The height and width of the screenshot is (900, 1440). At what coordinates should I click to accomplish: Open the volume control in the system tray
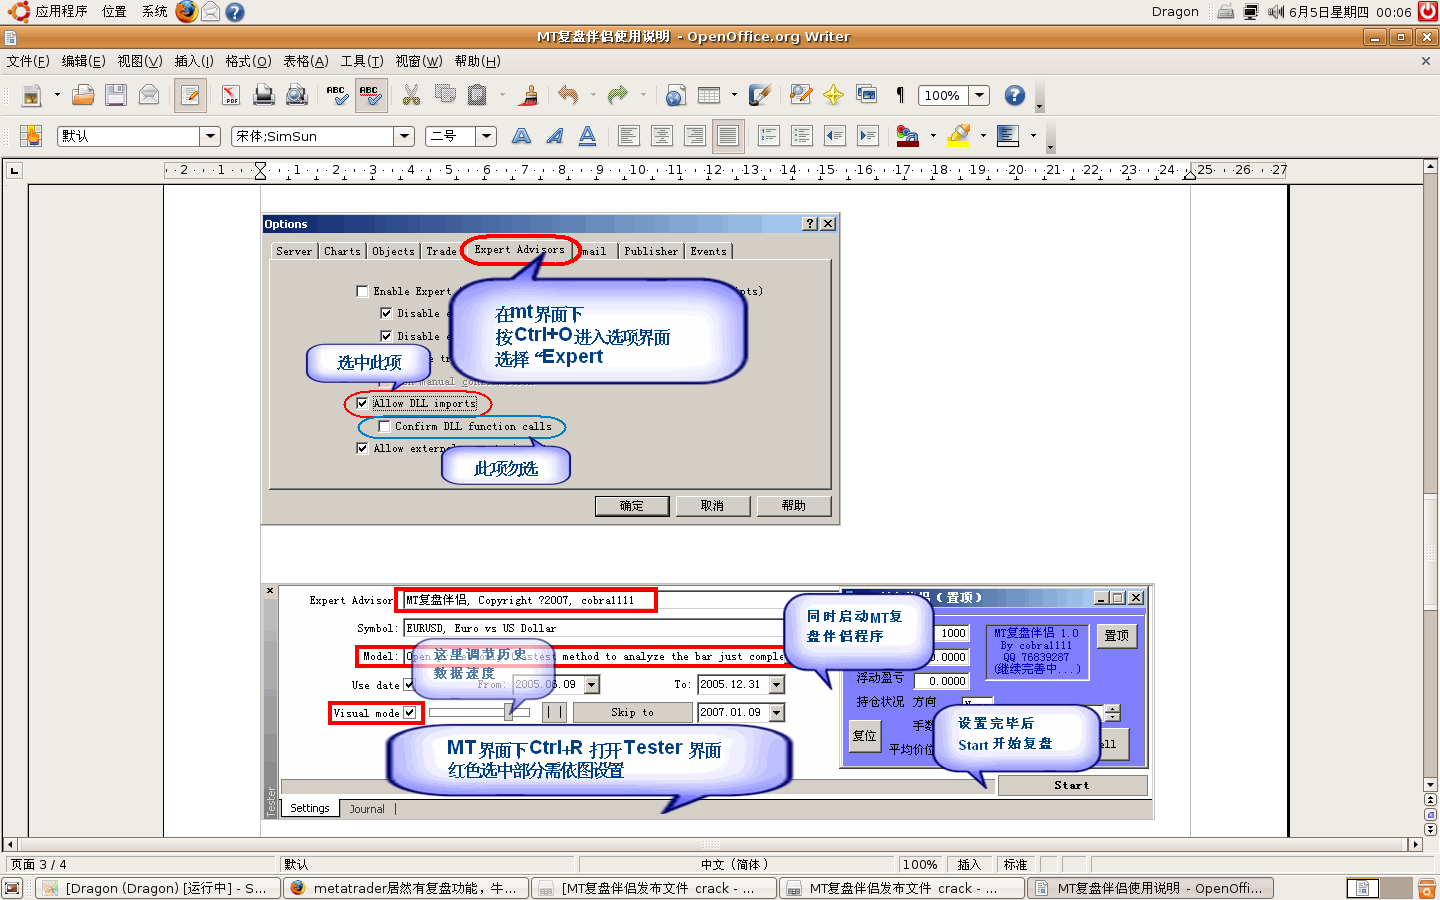(x=1275, y=12)
